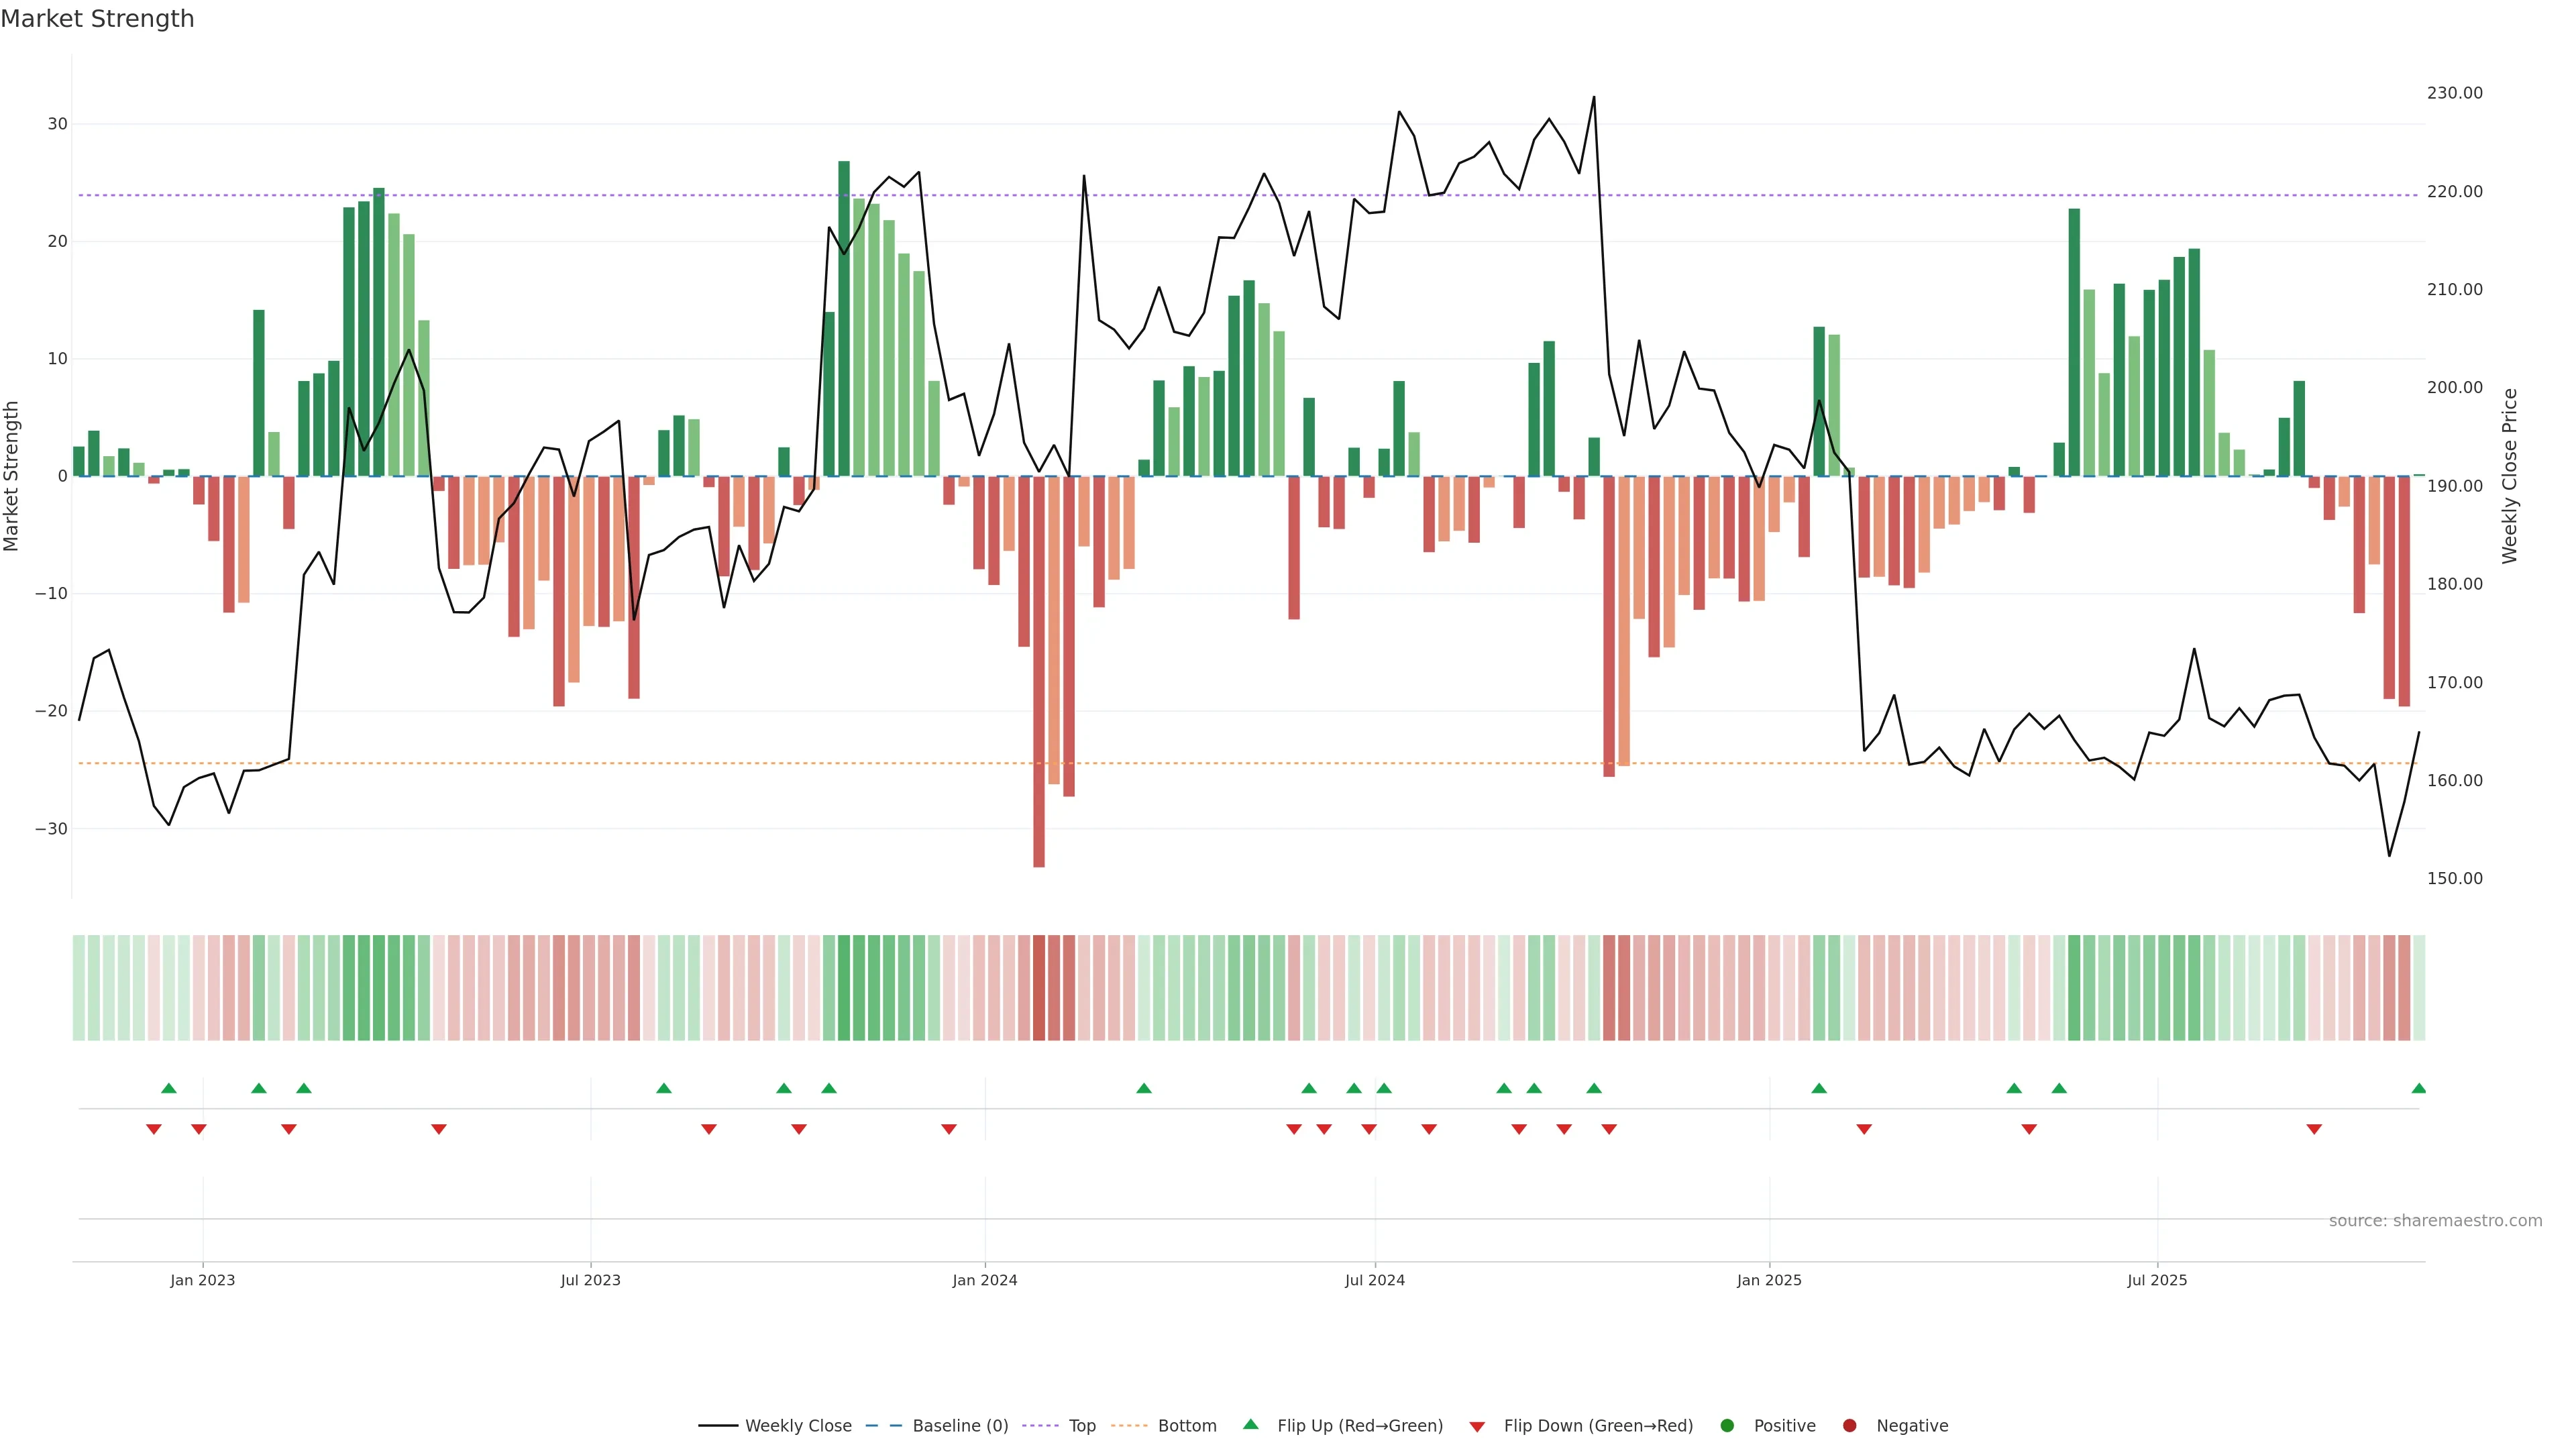The image size is (2576, 1449).
Task: Click the Jul 2024 x-axis label
Action: [1374, 1280]
